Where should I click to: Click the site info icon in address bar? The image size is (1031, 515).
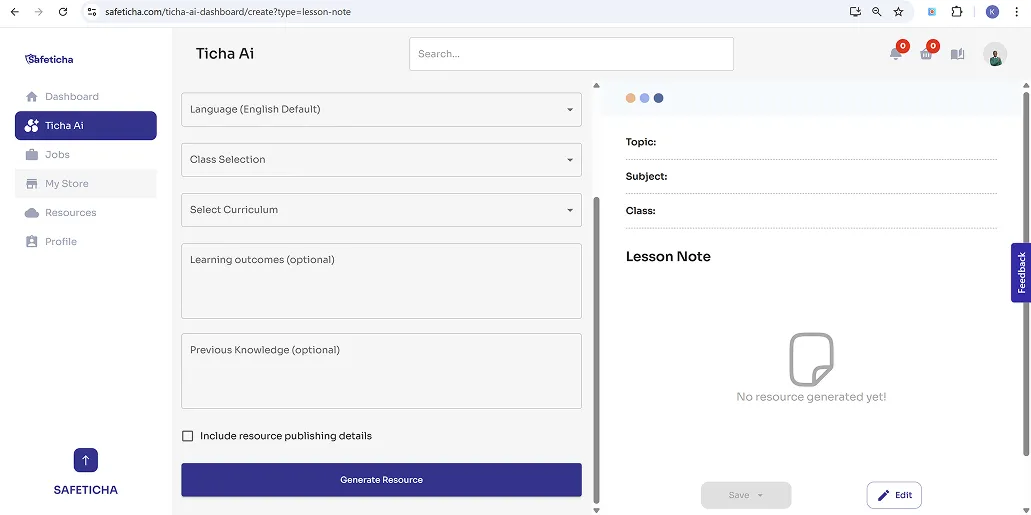(92, 12)
